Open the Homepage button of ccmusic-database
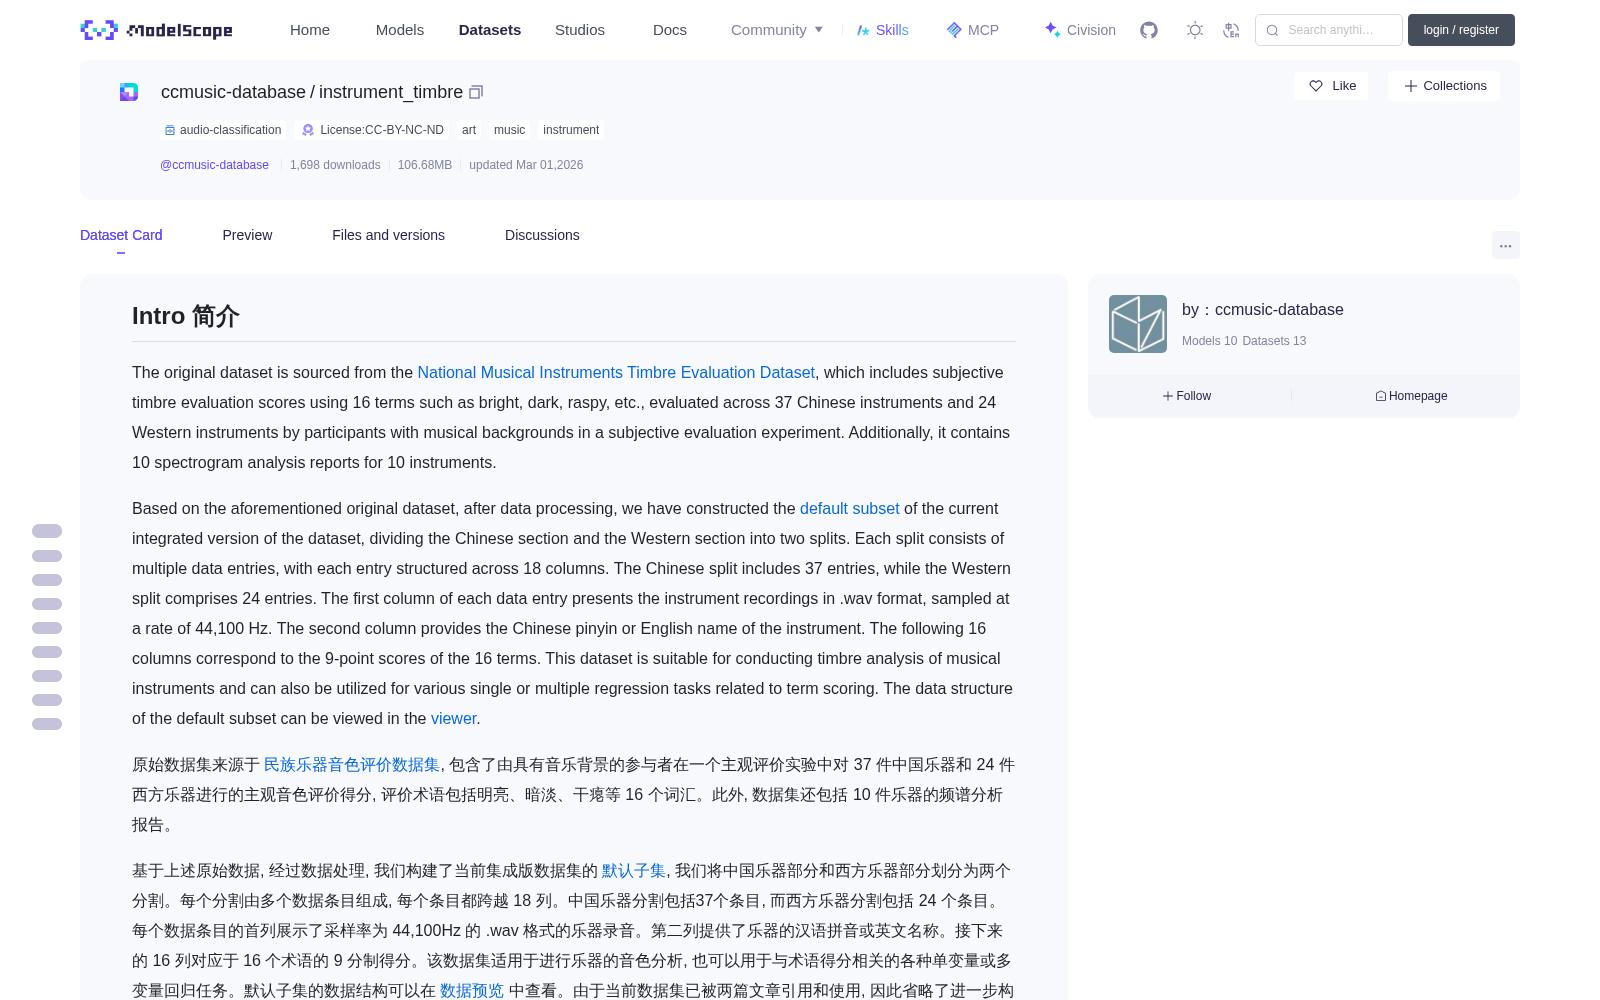The height and width of the screenshot is (1000, 1600). [x=1411, y=396]
